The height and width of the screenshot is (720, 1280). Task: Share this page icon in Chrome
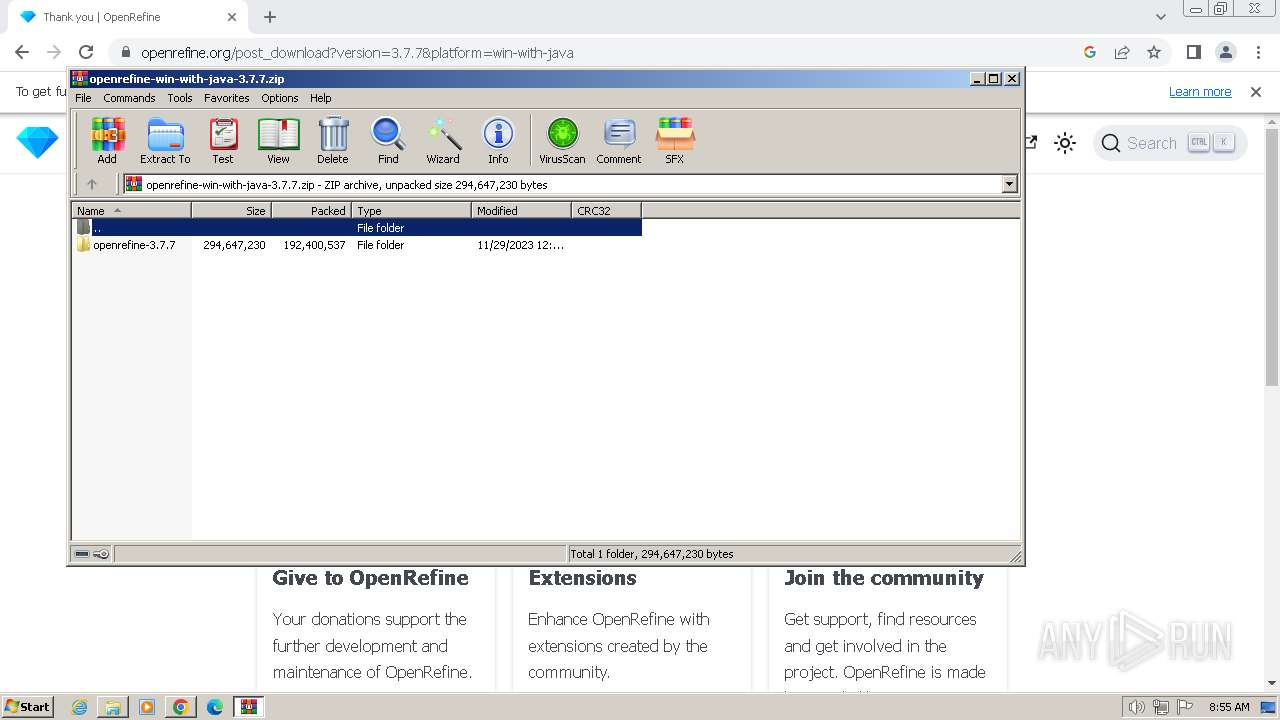pos(1122,52)
